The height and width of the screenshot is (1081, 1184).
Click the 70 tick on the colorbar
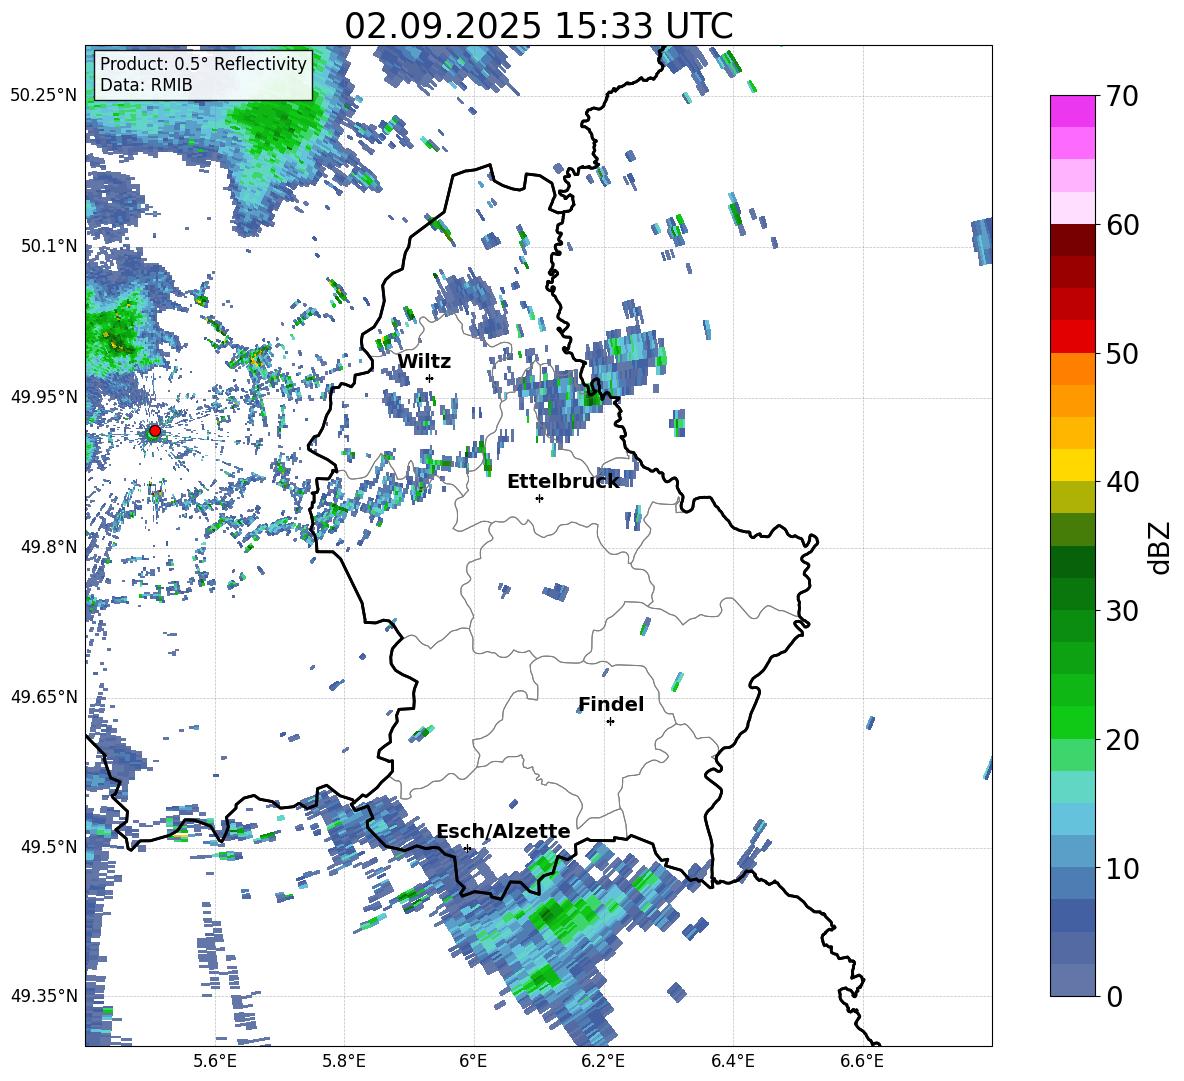pyautogui.click(x=1122, y=96)
